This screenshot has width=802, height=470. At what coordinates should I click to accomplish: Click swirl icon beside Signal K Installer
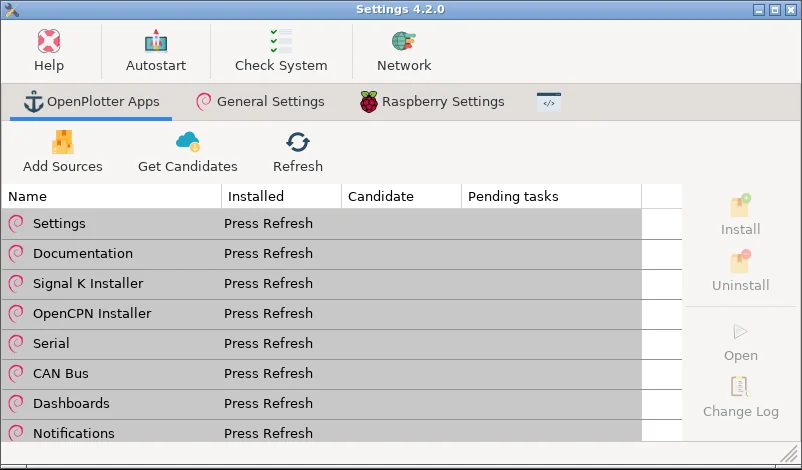tap(16, 283)
